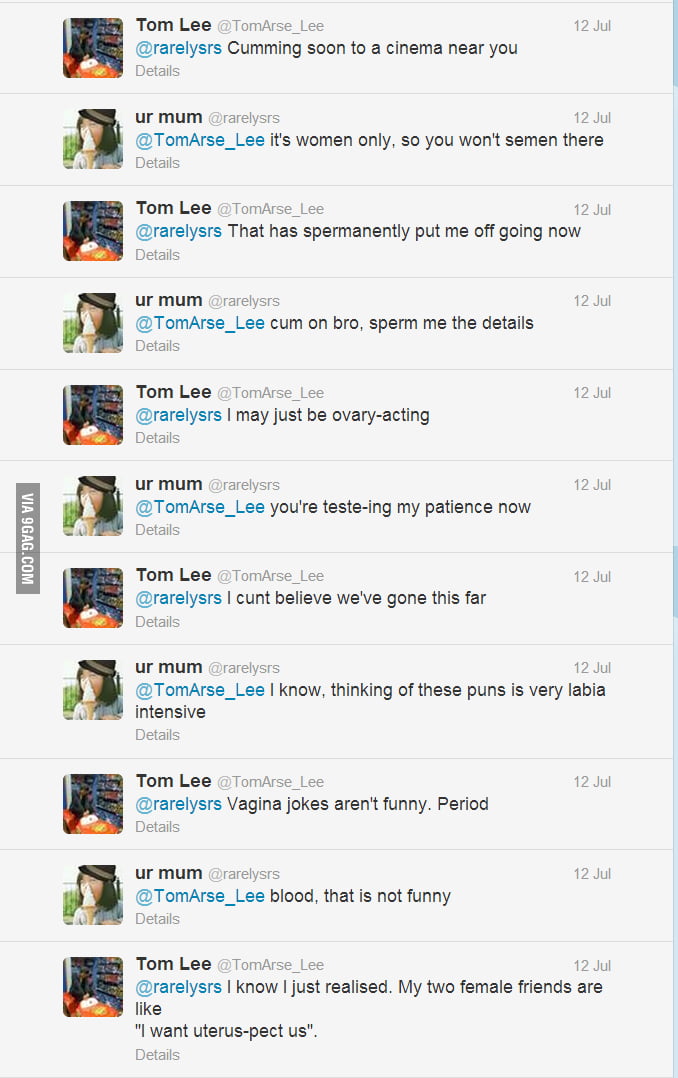The width and height of the screenshot is (678, 1078).
Task: Click ur mum's avatar on the bottom 'blood' tweet
Action: pyautogui.click(x=92, y=894)
